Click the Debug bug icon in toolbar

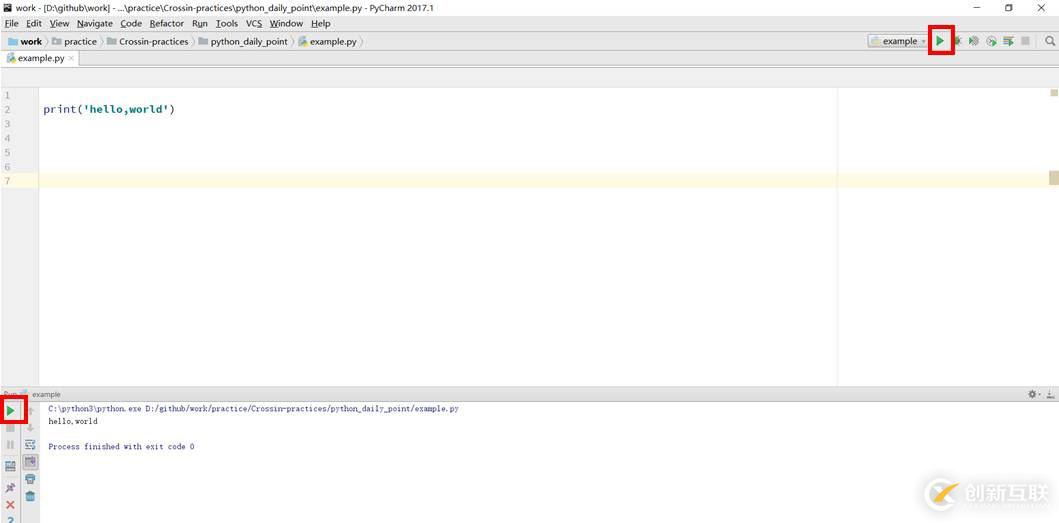(x=957, y=41)
